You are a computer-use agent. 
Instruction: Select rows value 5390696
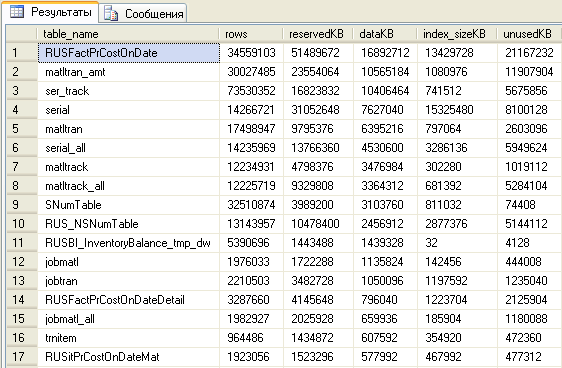(x=252, y=243)
